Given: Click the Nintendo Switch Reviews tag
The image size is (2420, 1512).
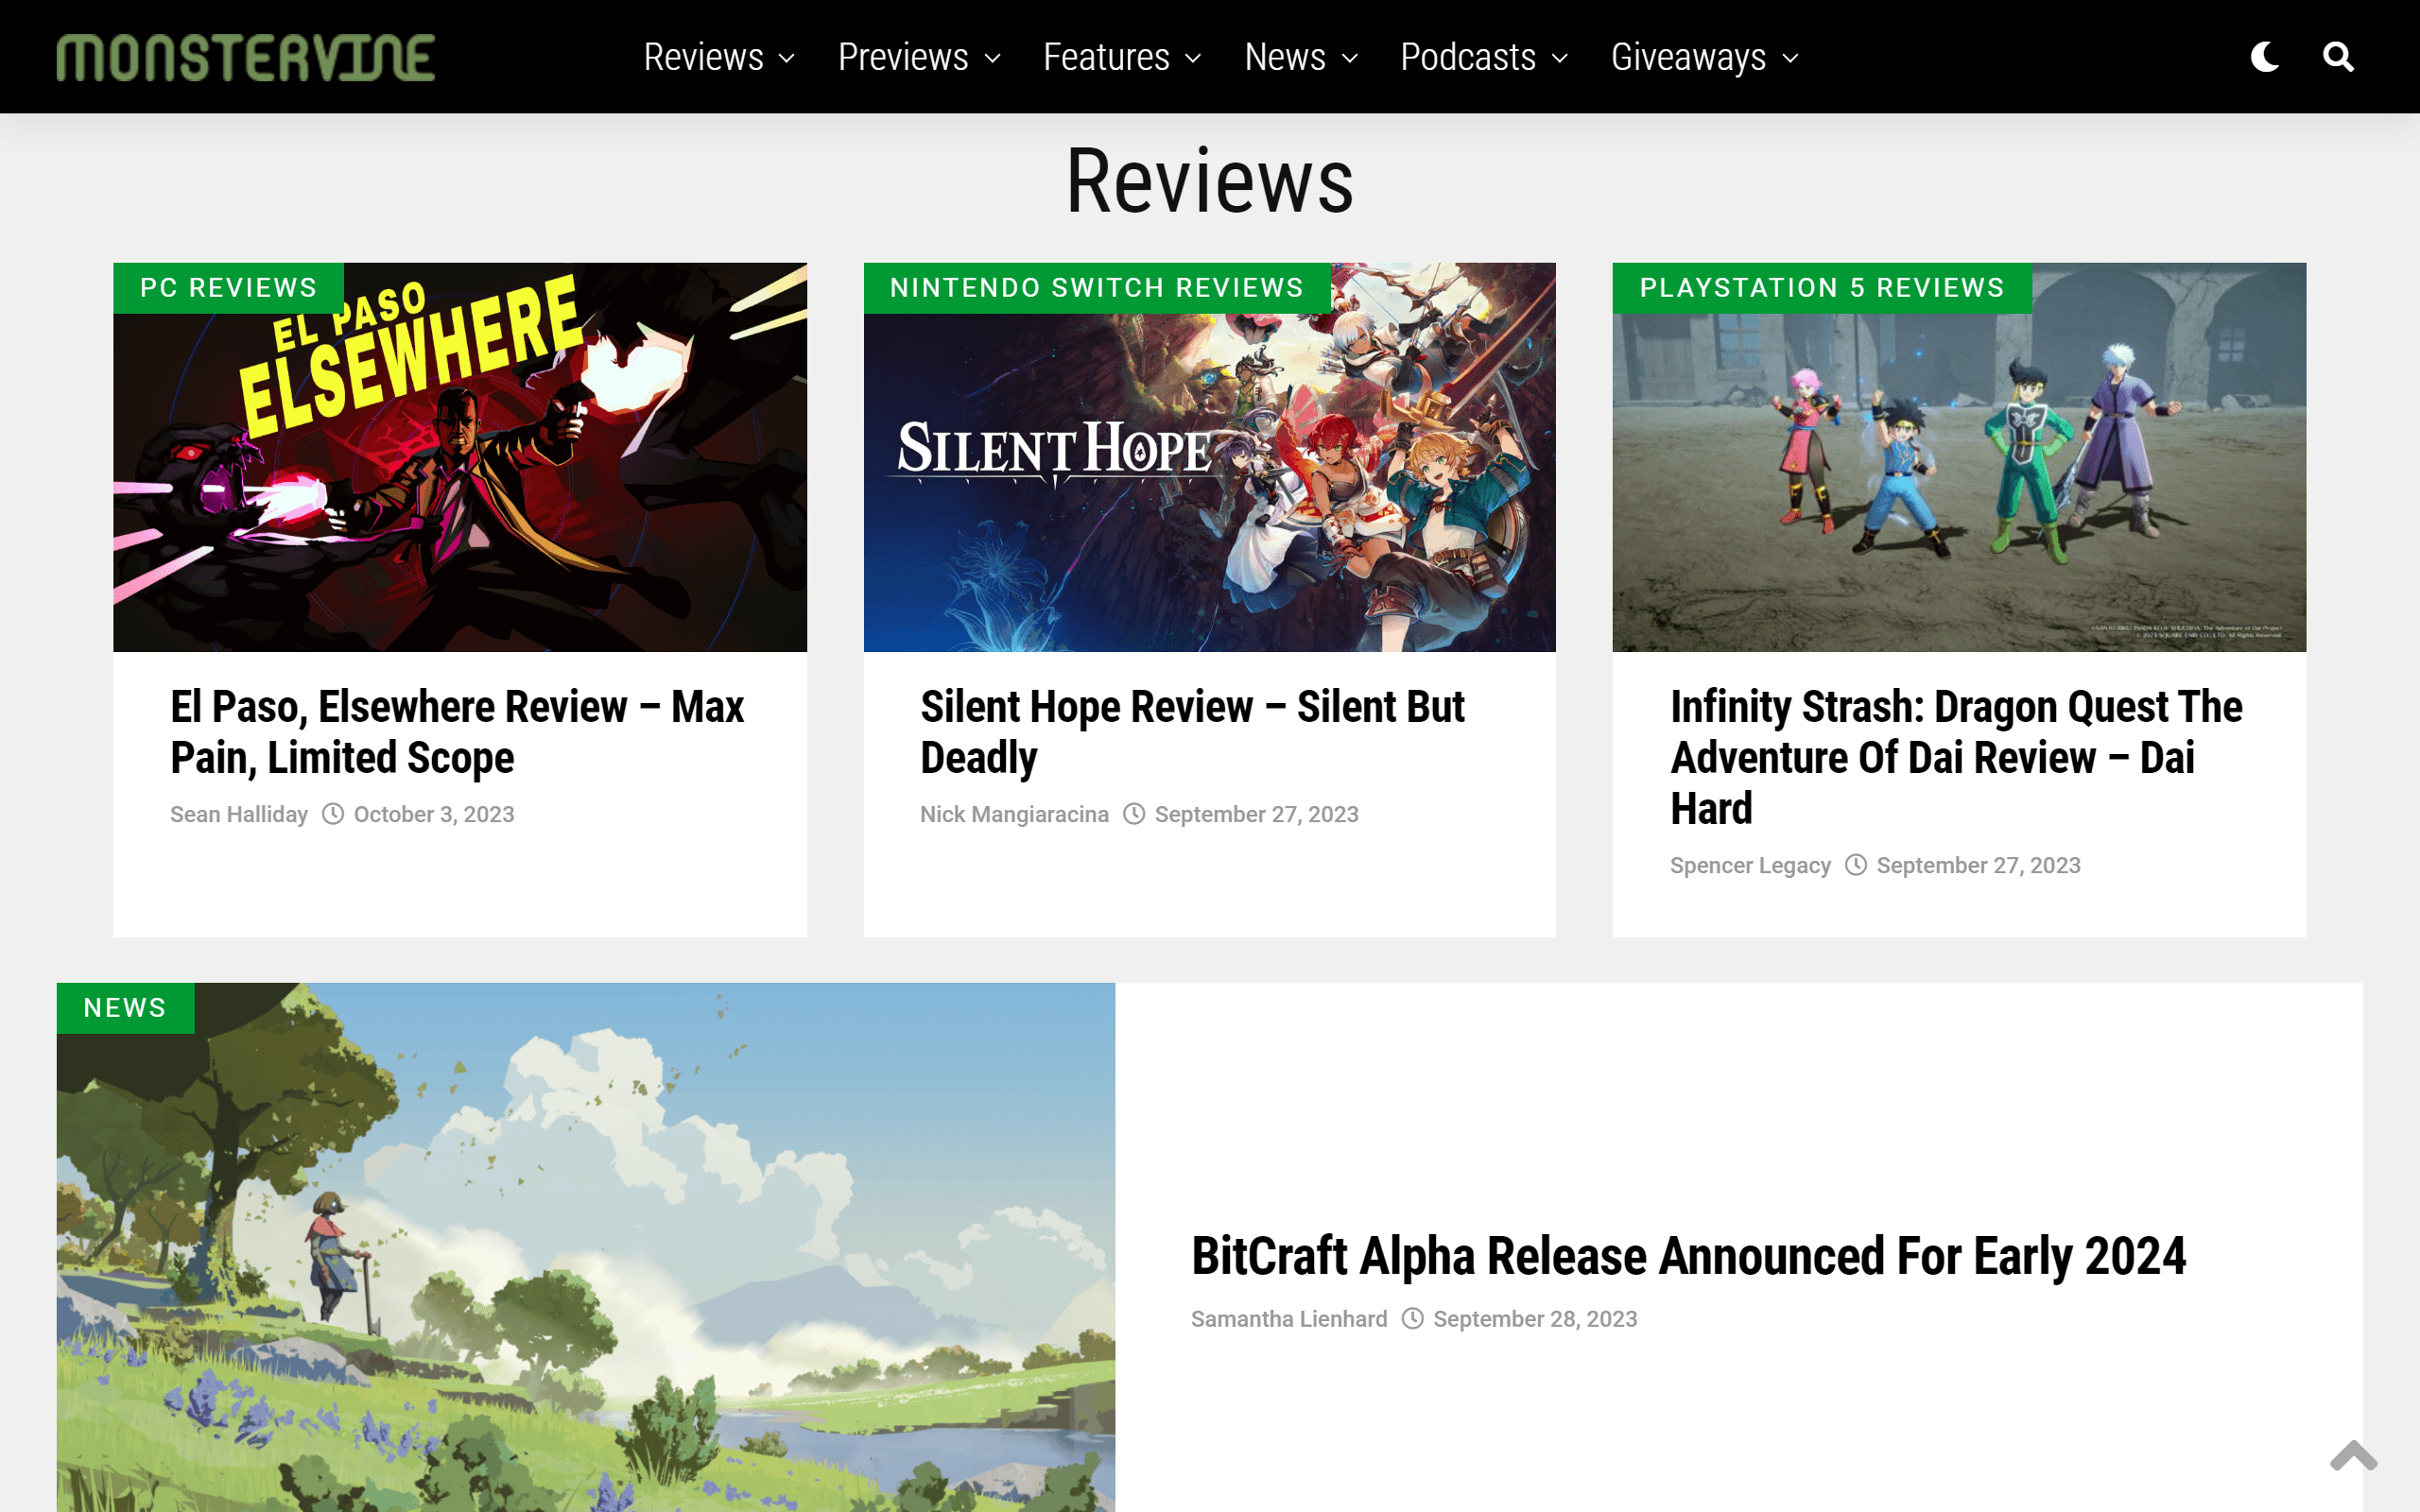Looking at the screenshot, I should 1096,288.
